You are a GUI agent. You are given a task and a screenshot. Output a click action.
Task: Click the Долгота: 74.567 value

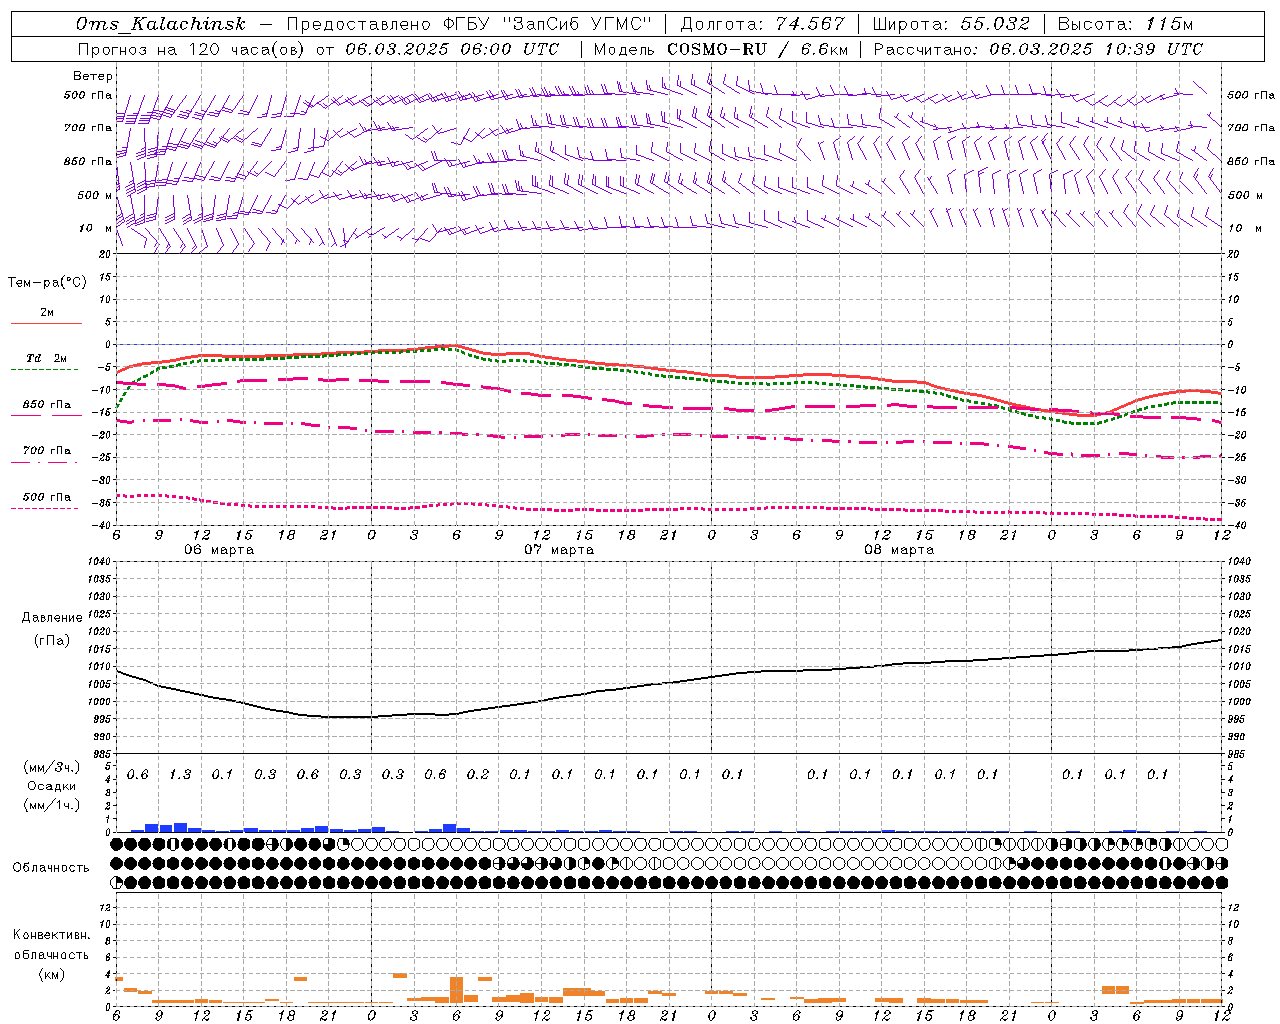point(762,24)
